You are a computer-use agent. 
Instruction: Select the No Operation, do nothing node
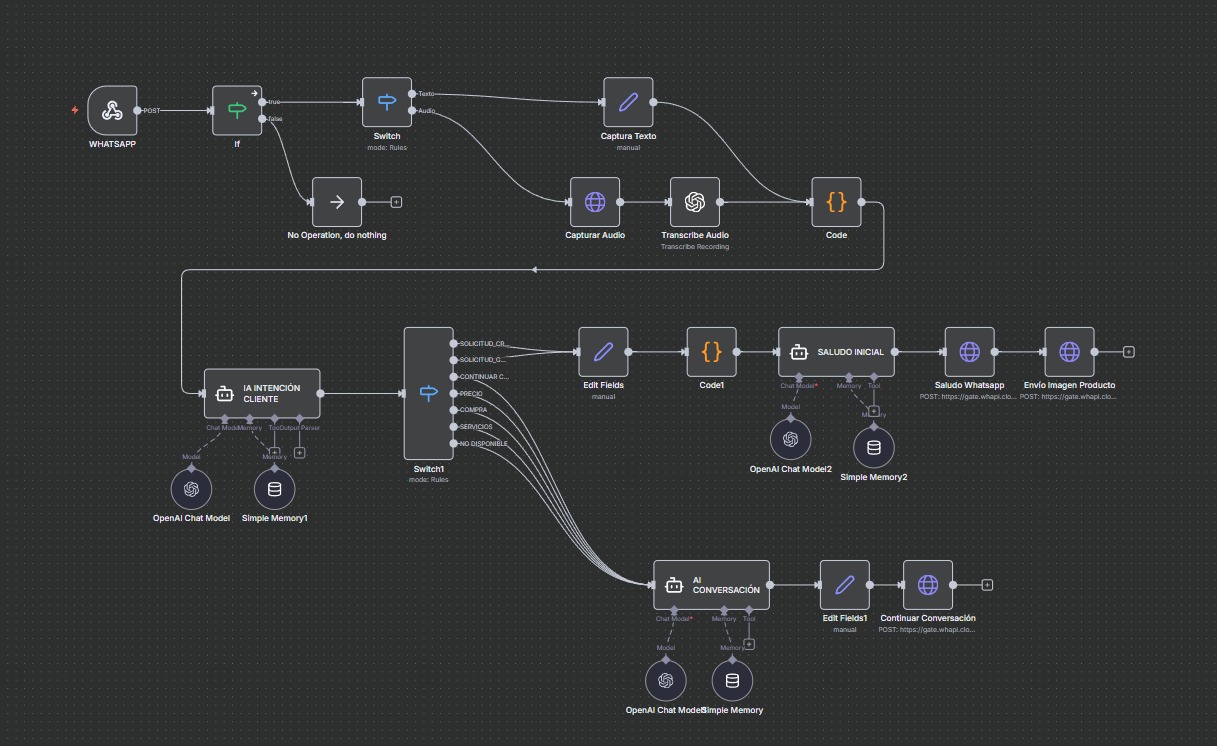pos(337,202)
